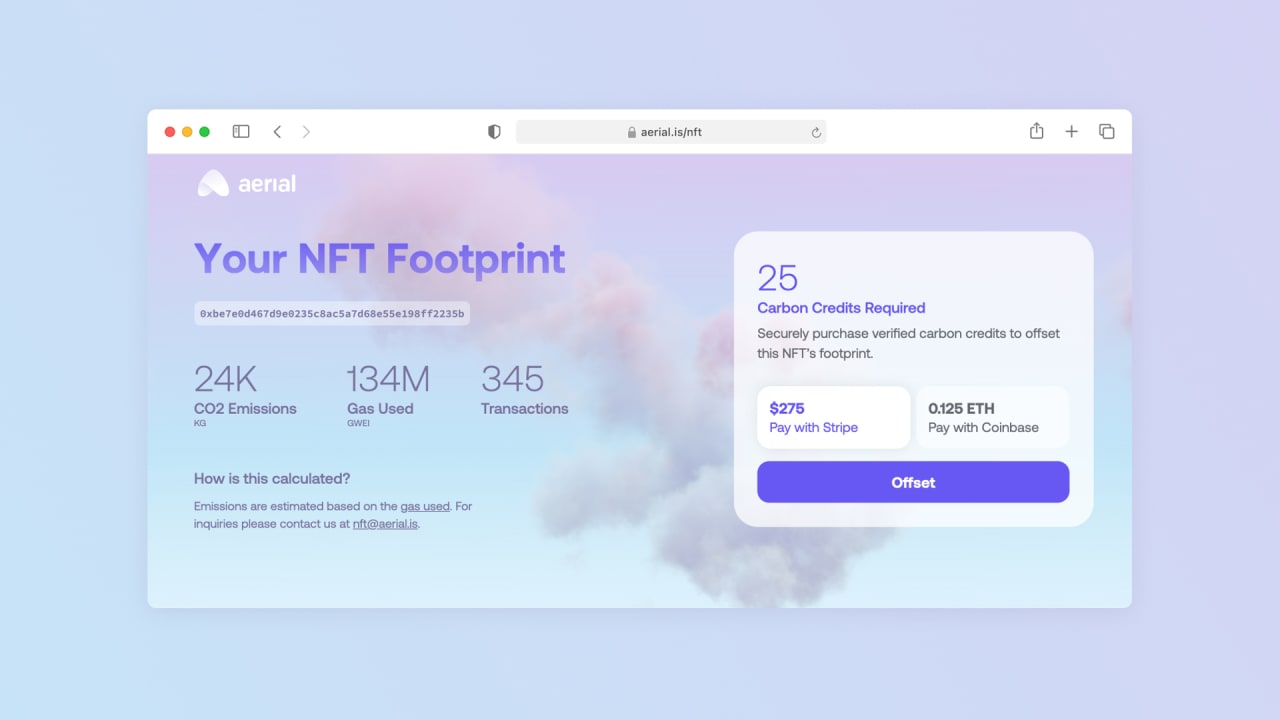Reload the page with the refresh icon
Image resolution: width=1280 pixels, height=720 pixels.
816,132
